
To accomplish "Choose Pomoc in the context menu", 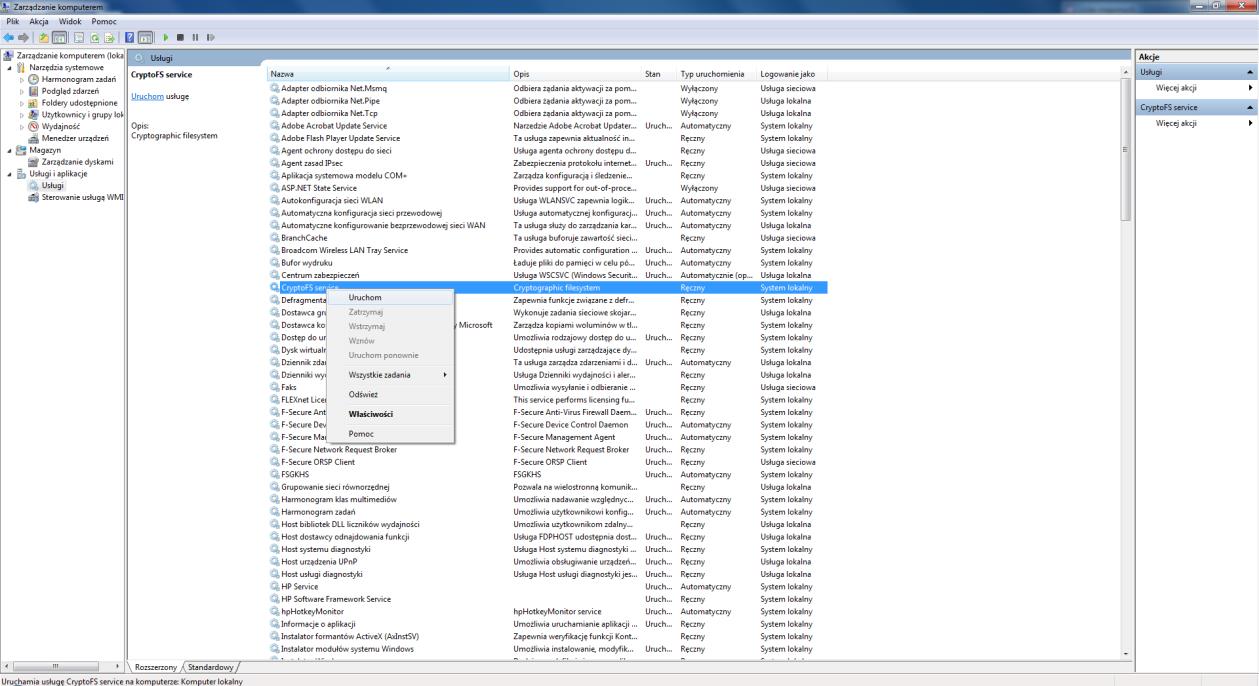I will [390, 433].
